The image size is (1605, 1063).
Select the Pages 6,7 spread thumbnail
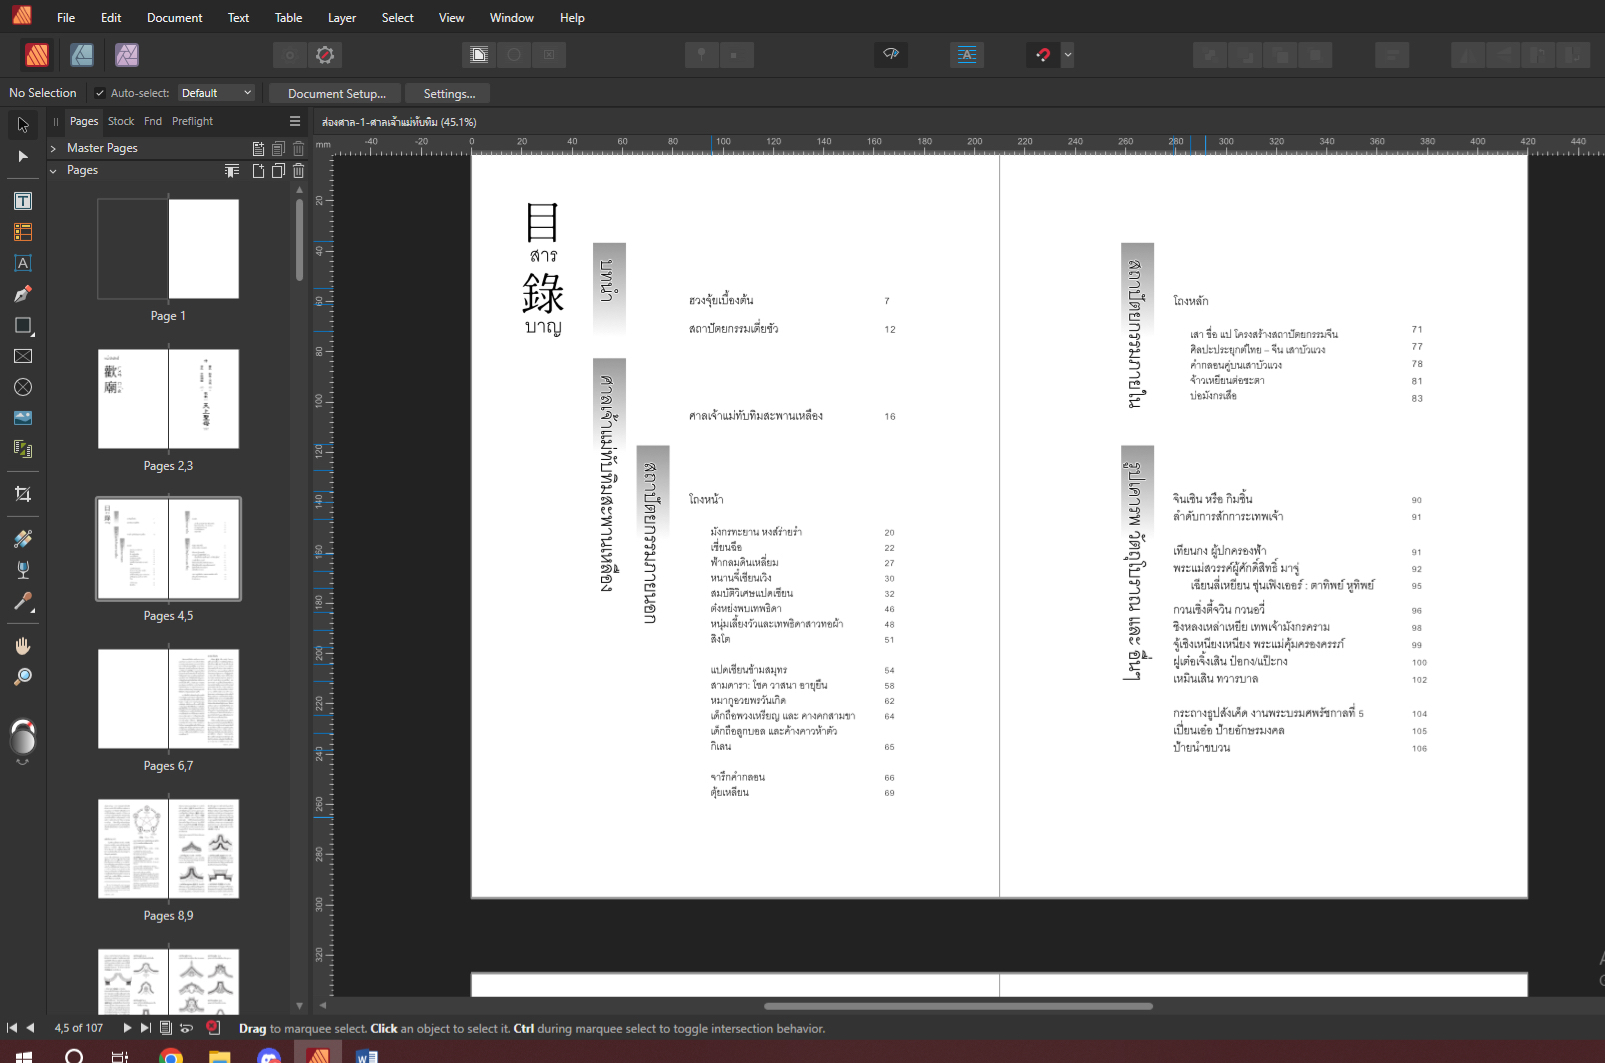[168, 699]
